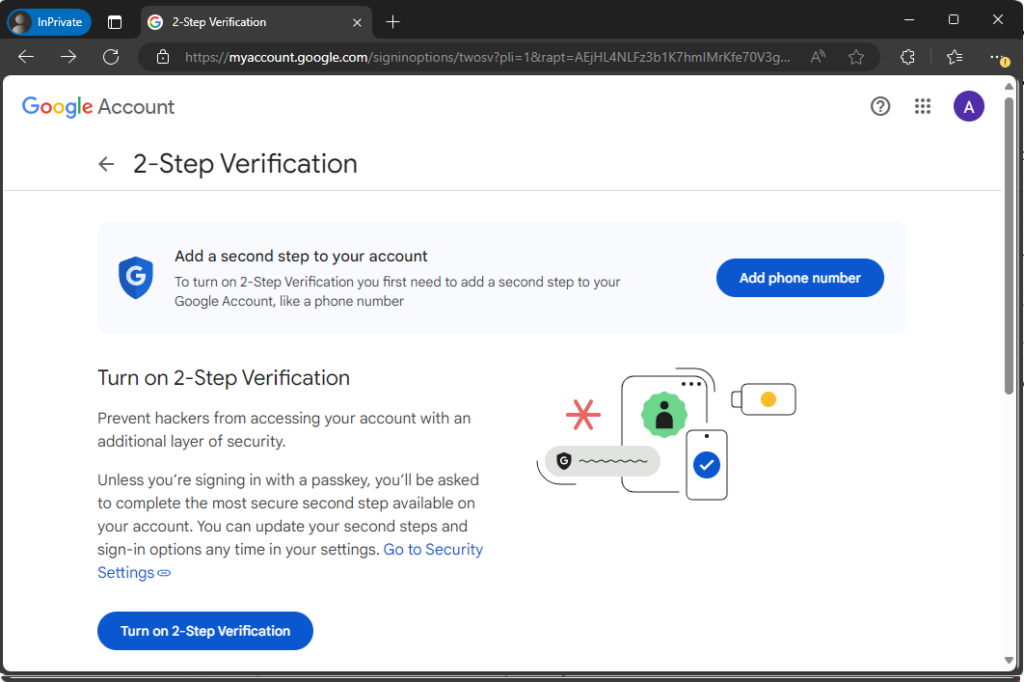Click the address bar URL field
Image resolution: width=1024 pixels, height=682 pixels.
(x=480, y=57)
